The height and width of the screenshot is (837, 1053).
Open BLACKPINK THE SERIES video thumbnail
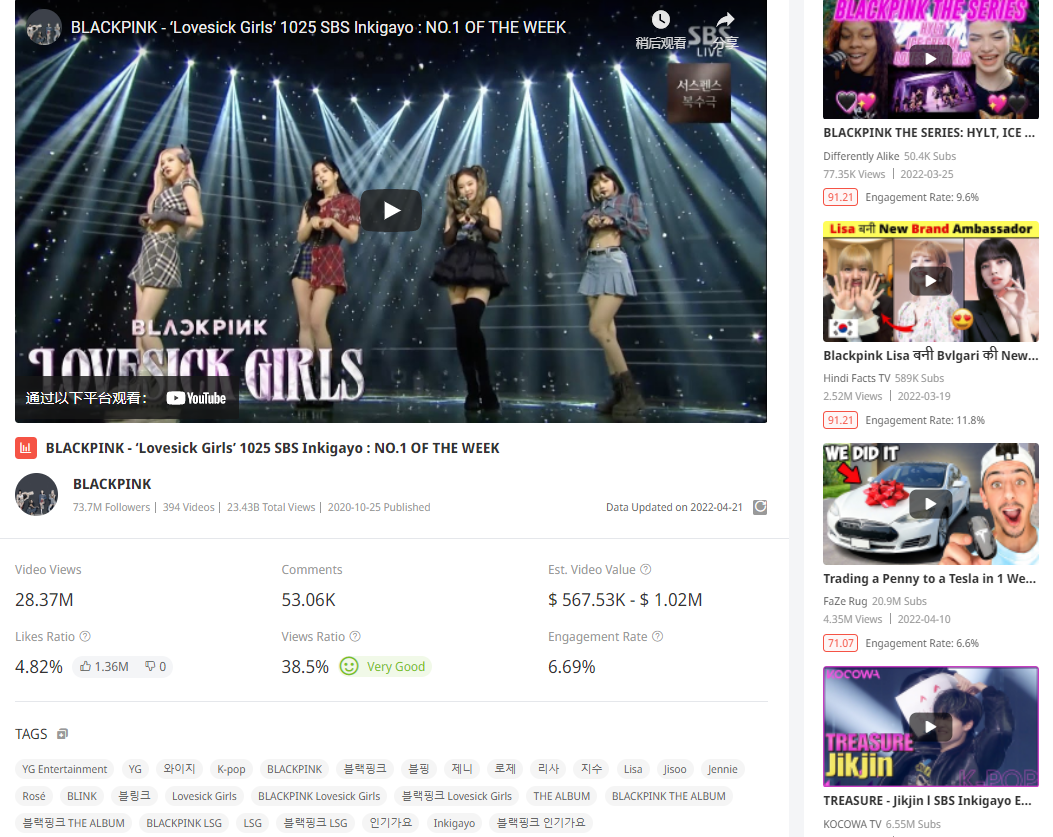(930, 60)
